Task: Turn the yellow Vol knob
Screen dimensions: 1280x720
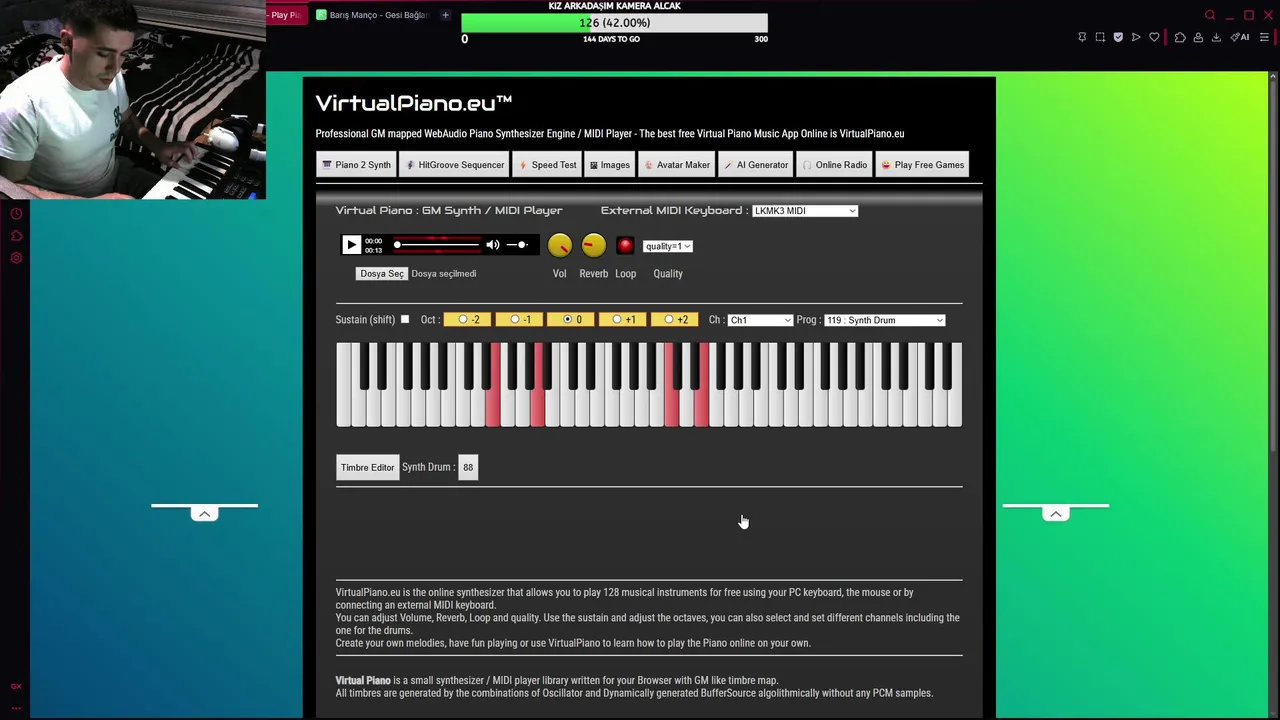Action: (x=559, y=245)
